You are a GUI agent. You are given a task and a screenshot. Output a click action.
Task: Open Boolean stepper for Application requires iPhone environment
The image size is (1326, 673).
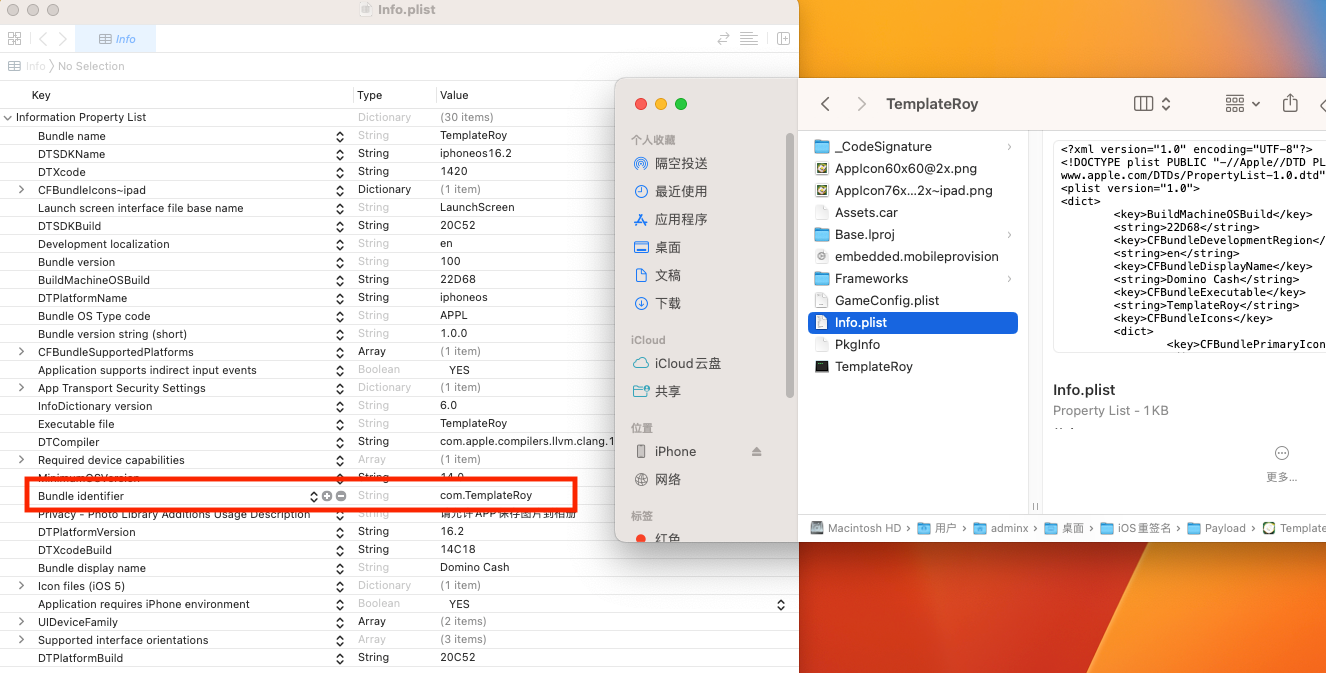click(x=781, y=604)
